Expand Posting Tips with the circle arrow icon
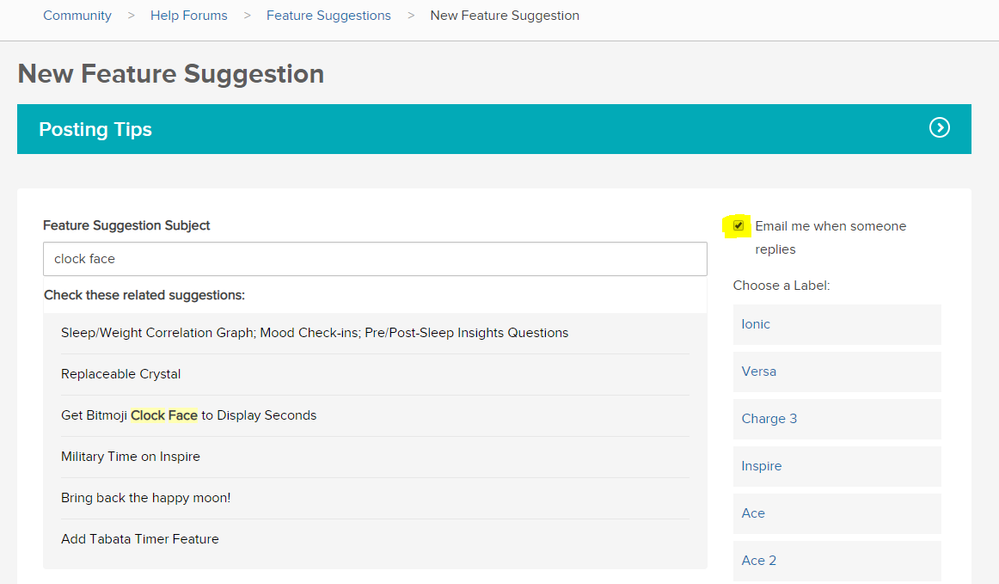 [x=939, y=128]
